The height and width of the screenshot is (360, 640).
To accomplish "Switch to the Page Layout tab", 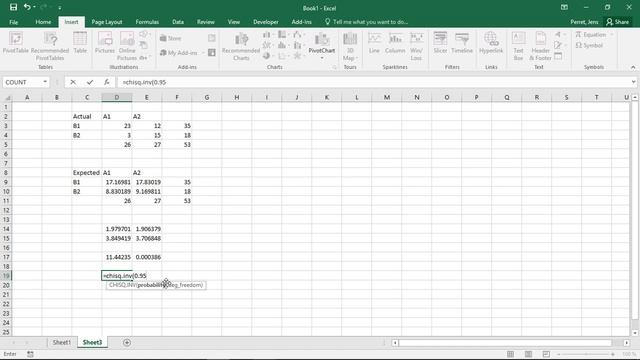I will [x=107, y=22].
